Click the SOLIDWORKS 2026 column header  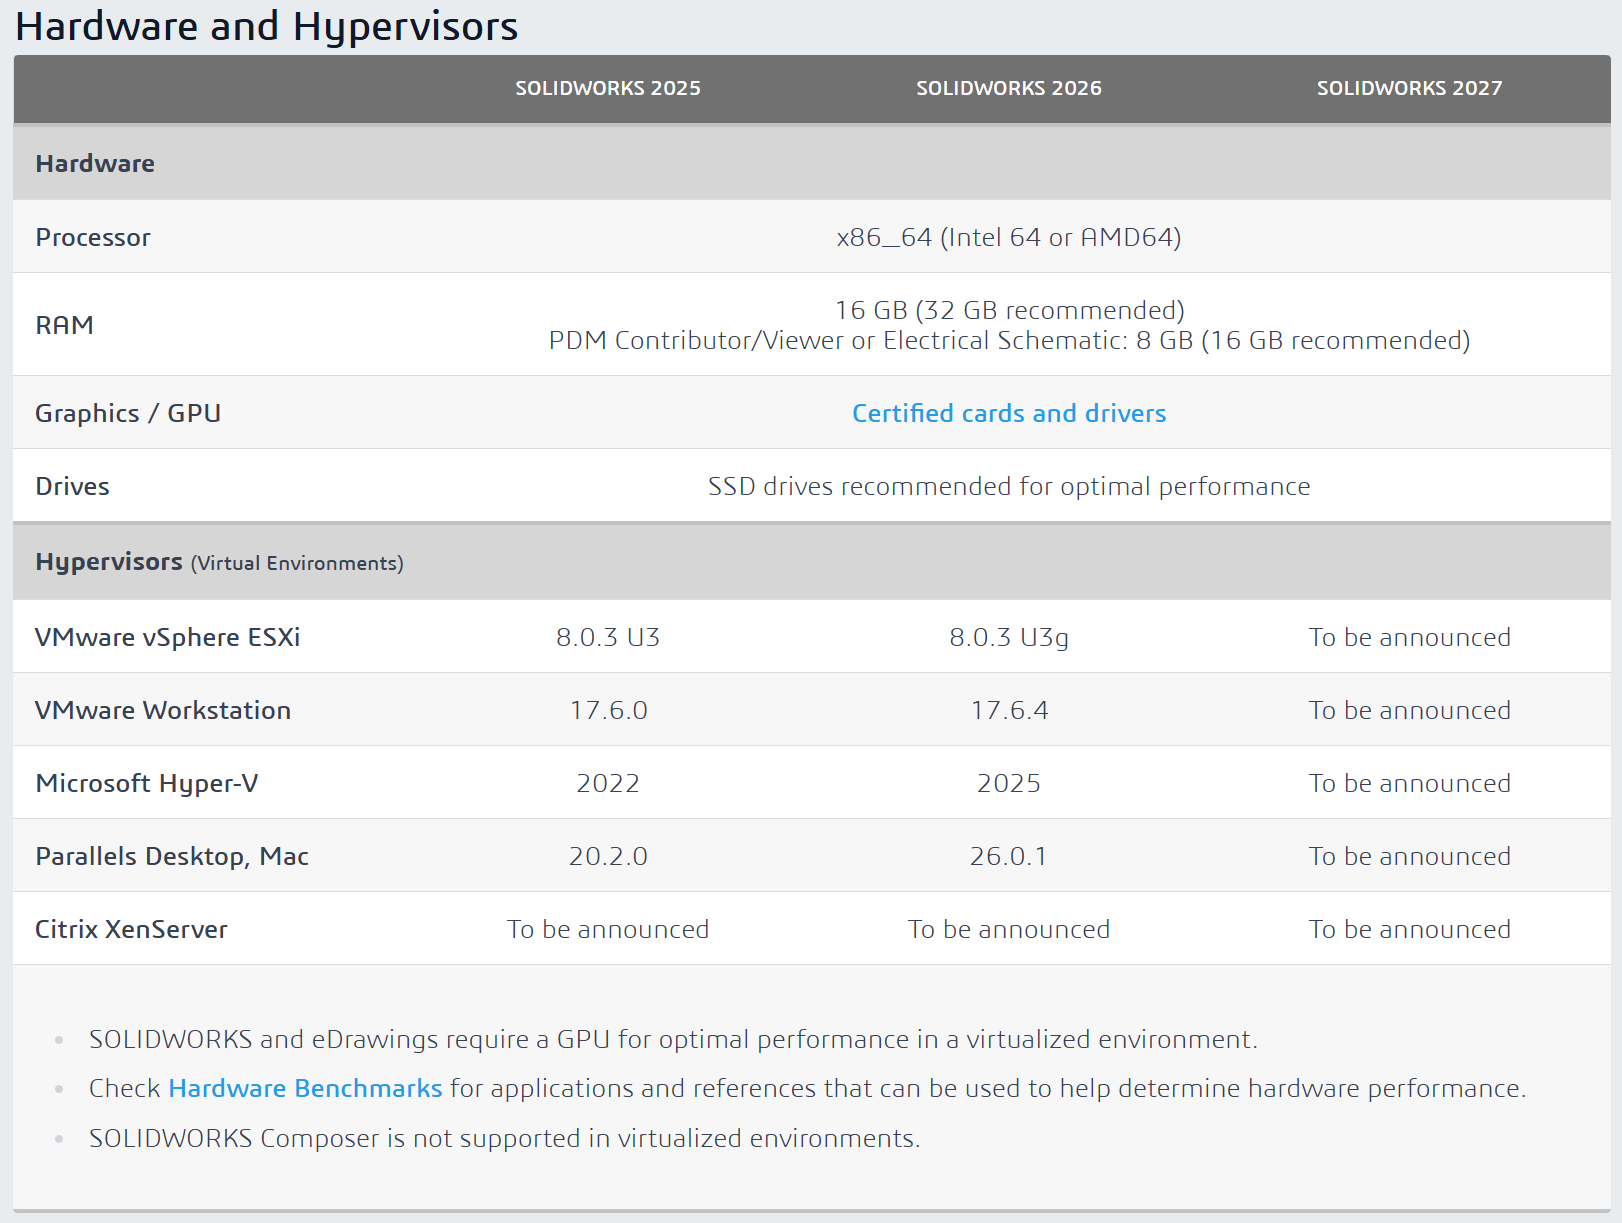[x=1009, y=88]
